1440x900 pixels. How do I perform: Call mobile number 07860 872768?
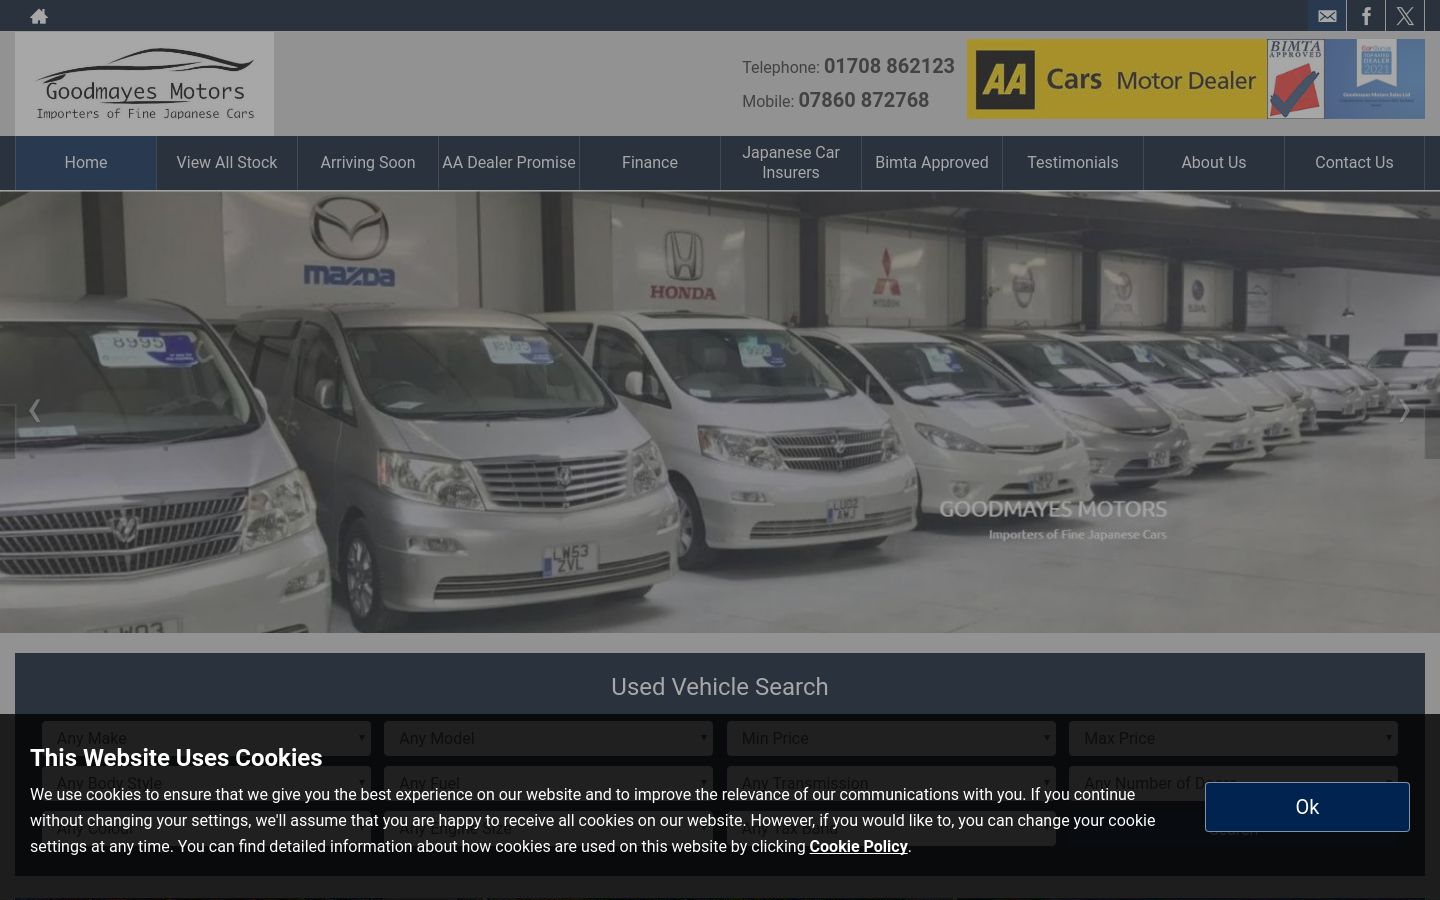(x=863, y=100)
